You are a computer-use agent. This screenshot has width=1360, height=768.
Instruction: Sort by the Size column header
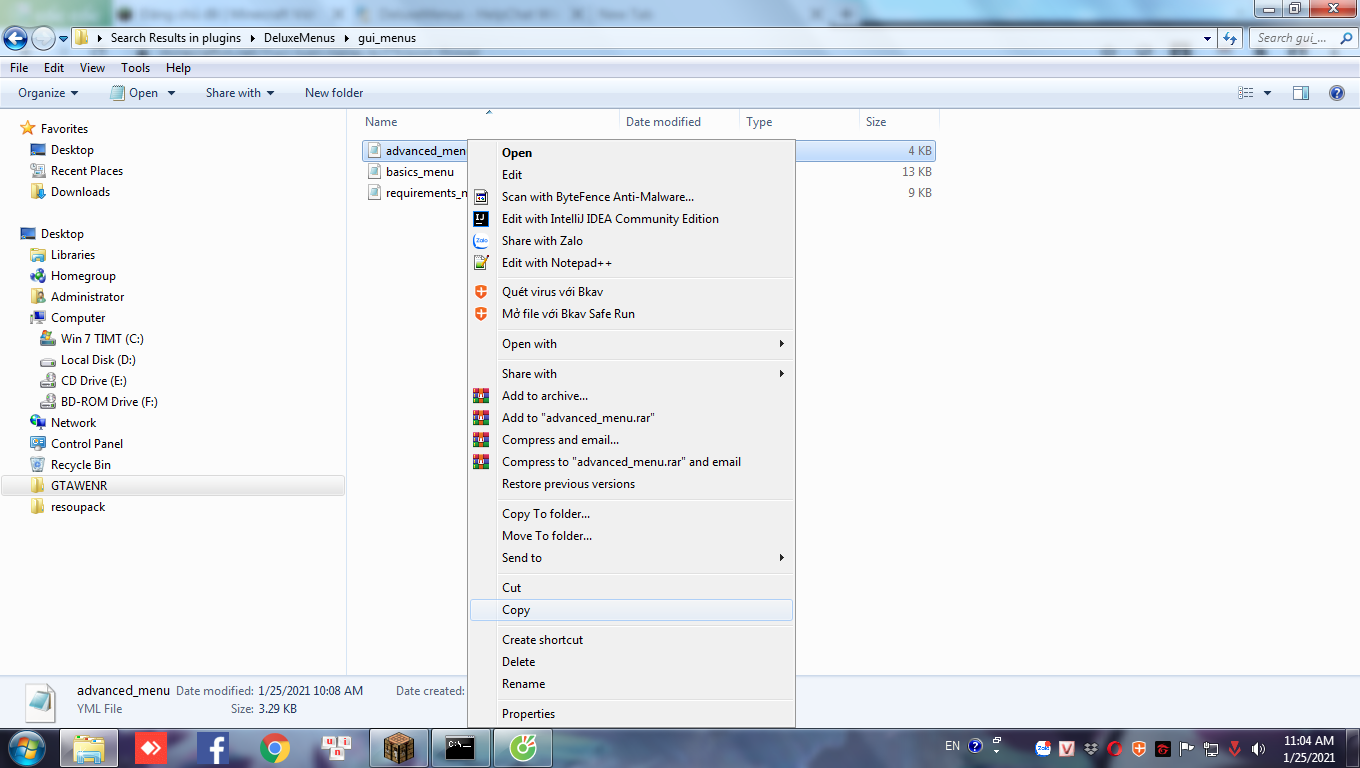(x=899, y=122)
